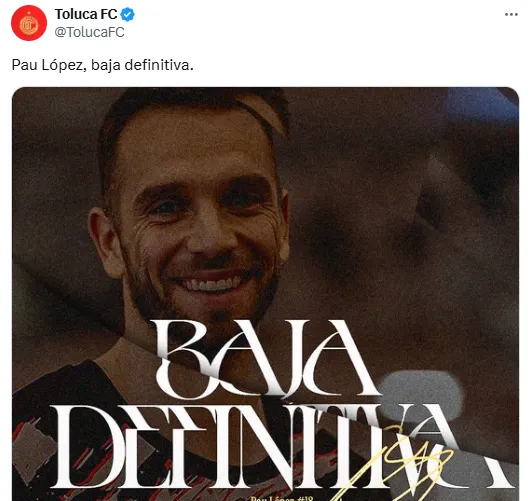Viewport: 530px width, 501px height.
Task: Click the gold signature on the image
Action: 397,465
